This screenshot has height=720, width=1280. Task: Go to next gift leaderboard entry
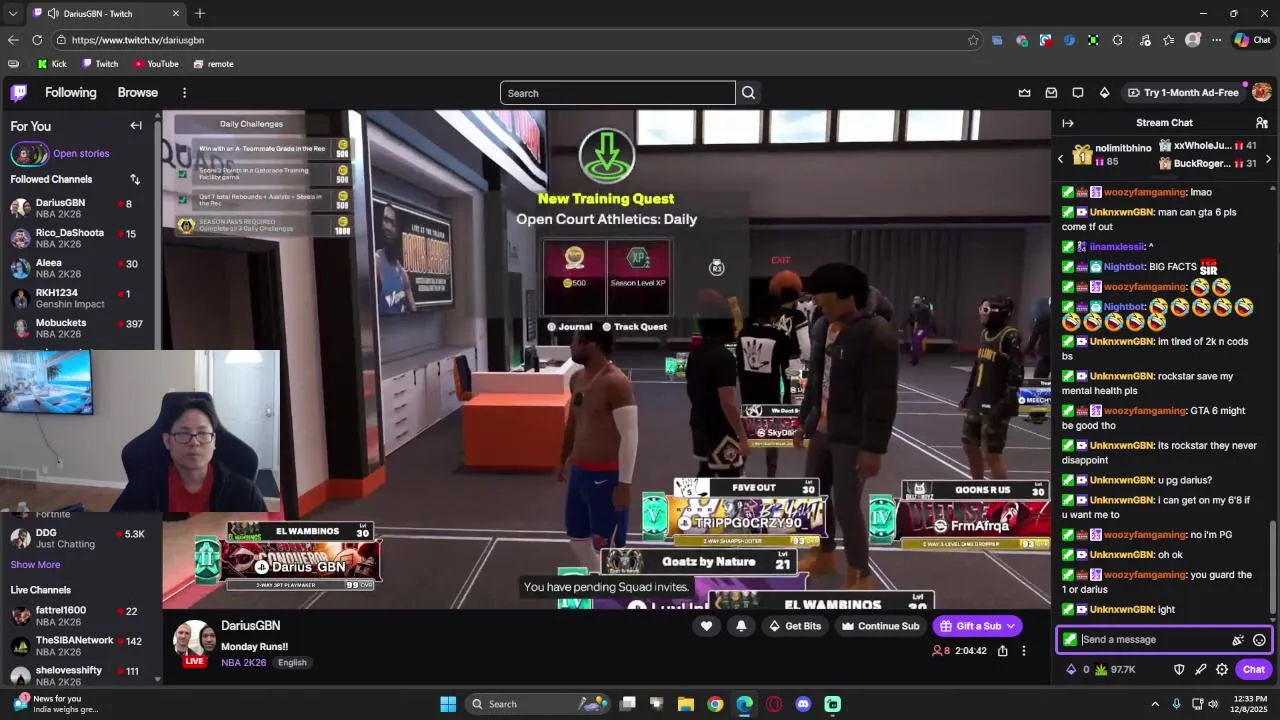(x=1268, y=159)
